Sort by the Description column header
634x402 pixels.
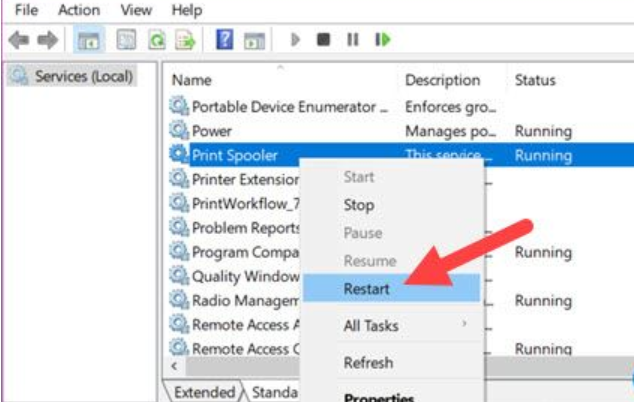(443, 80)
